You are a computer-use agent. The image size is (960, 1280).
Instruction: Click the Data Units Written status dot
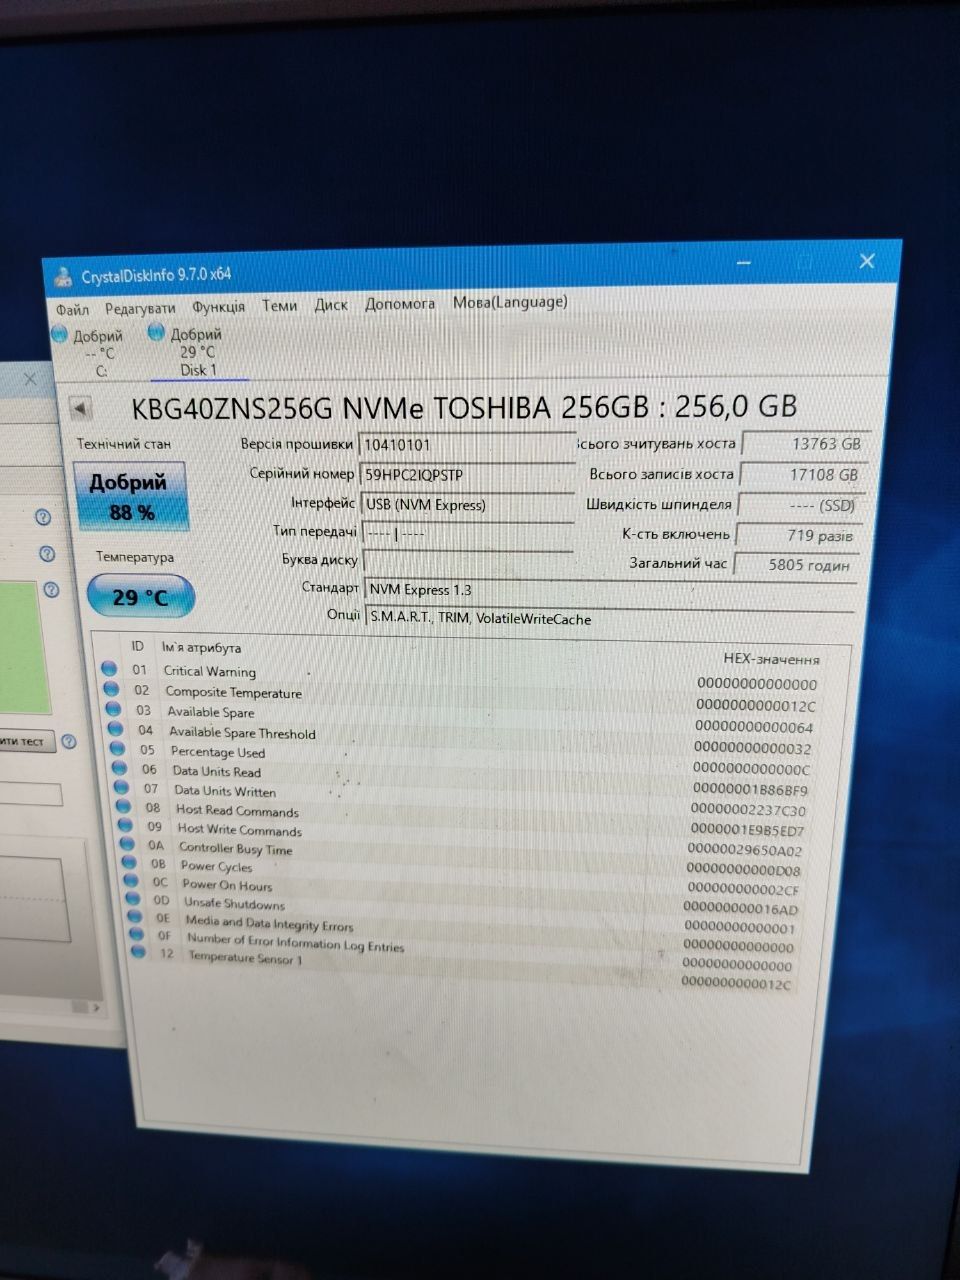[121, 788]
